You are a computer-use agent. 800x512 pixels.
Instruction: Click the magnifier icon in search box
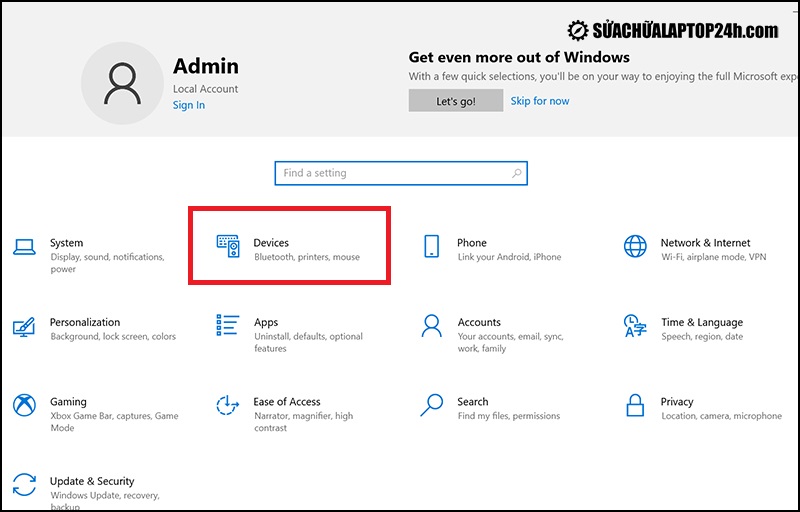(x=516, y=173)
